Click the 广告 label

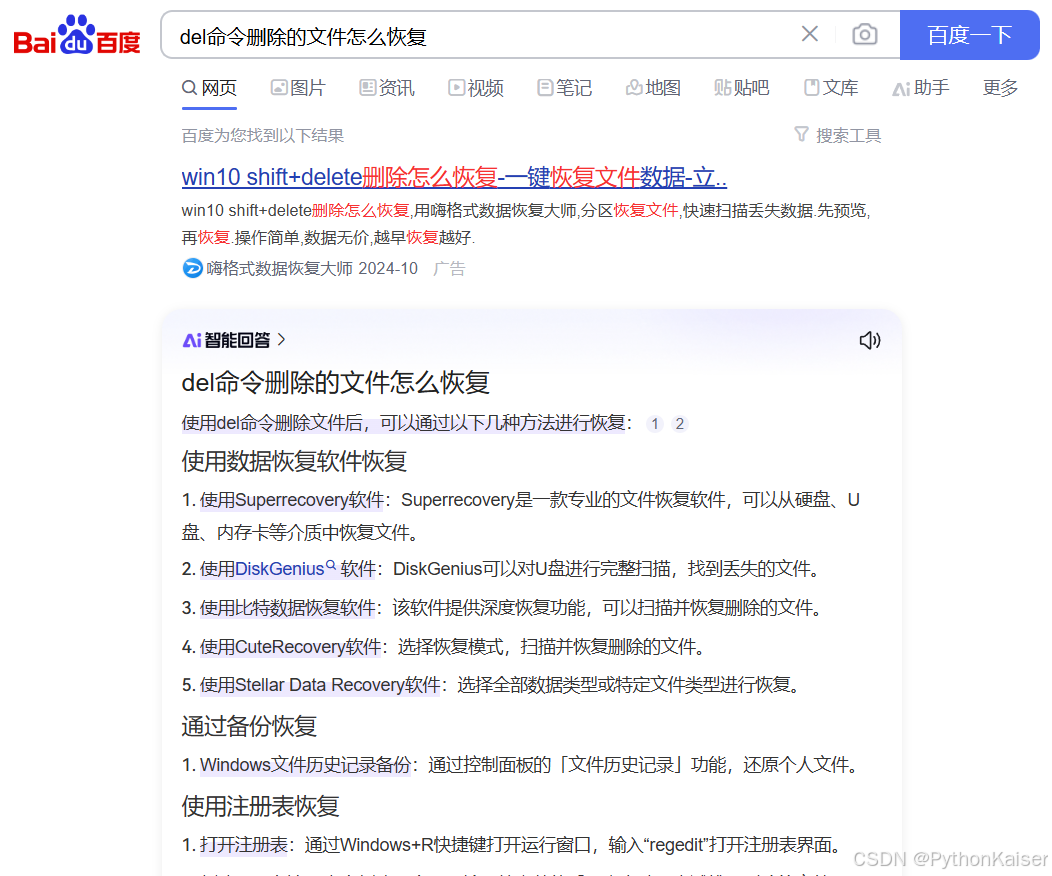tap(450, 268)
